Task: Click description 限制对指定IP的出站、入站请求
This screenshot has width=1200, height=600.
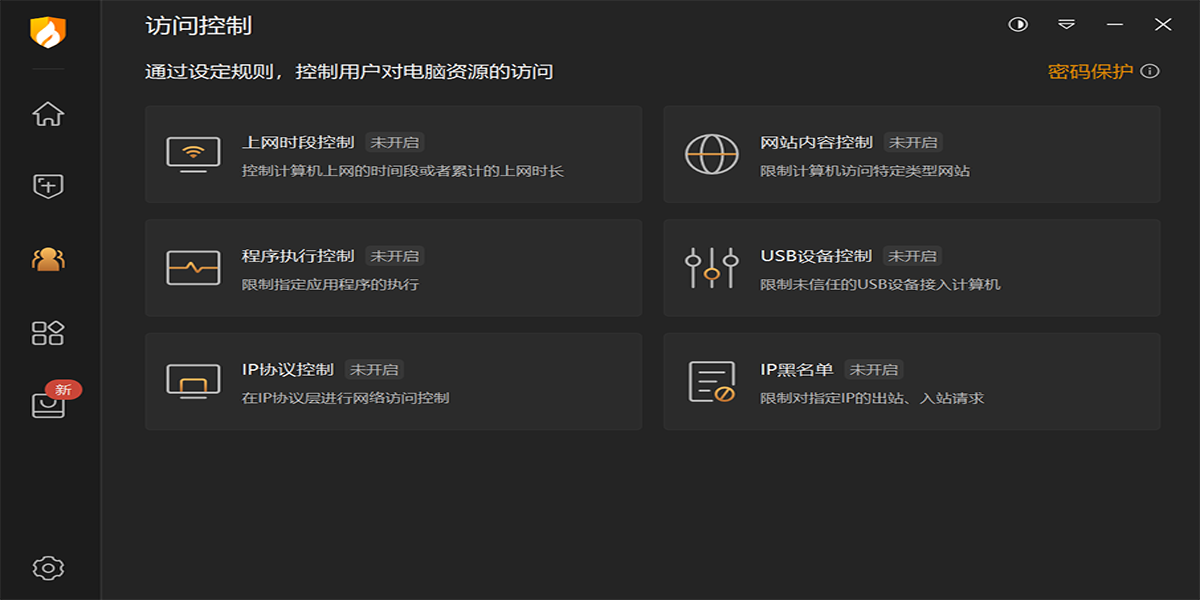Action: coord(872,398)
